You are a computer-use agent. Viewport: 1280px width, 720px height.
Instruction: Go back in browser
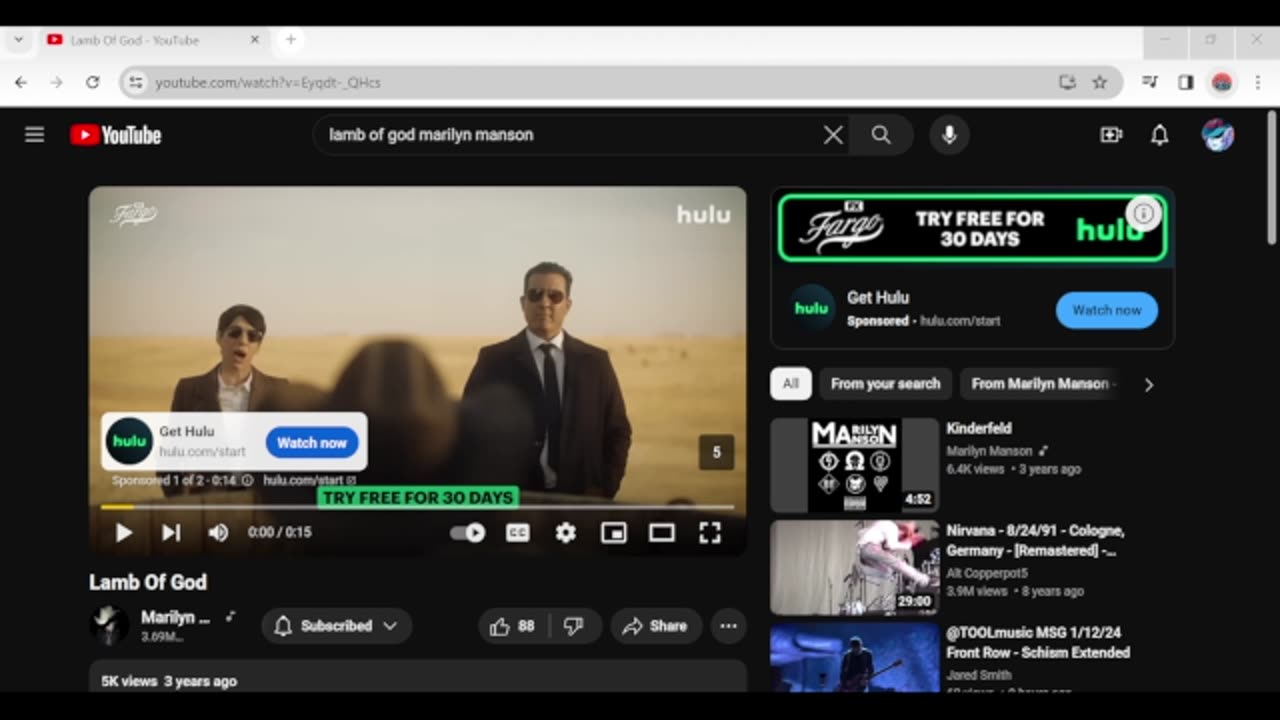tap(21, 82)
